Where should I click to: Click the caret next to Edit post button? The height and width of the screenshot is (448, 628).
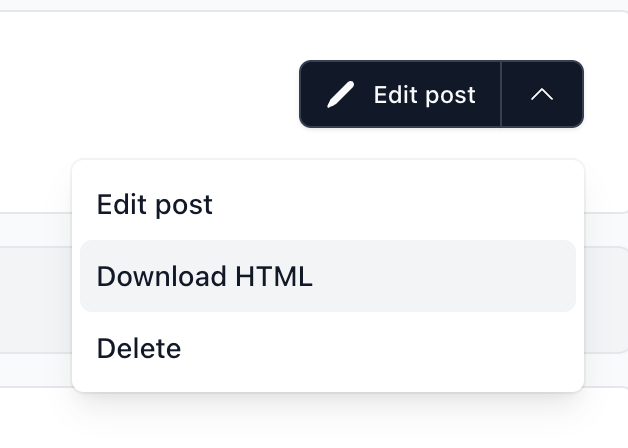(541, 95)
